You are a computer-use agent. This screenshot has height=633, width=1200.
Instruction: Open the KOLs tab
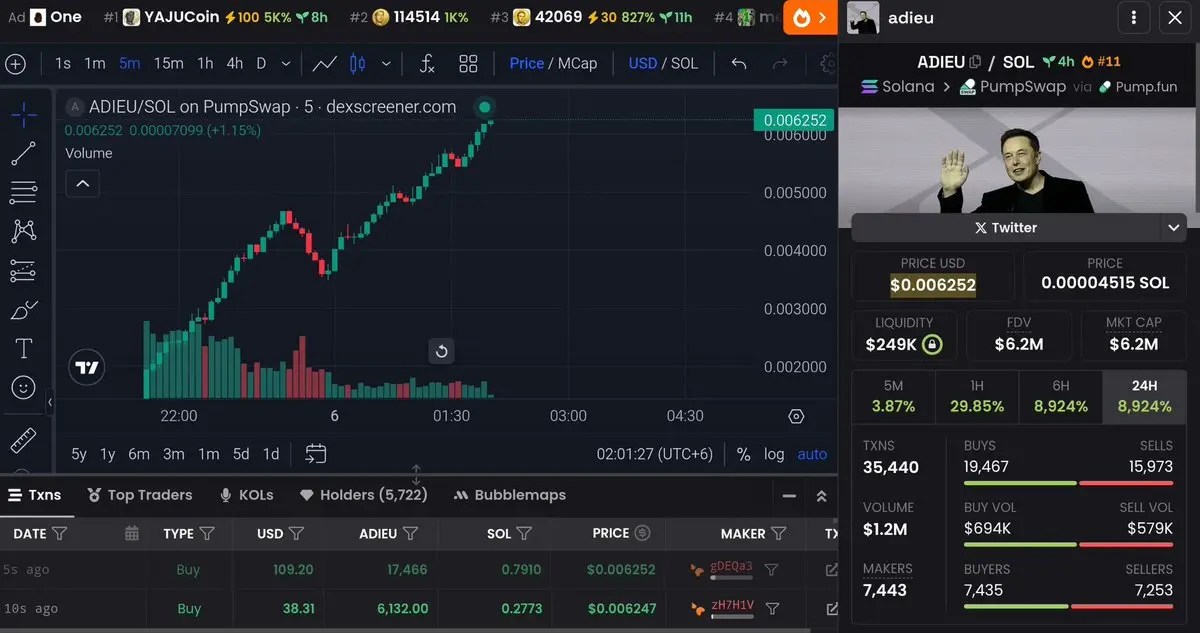[246, 495]
